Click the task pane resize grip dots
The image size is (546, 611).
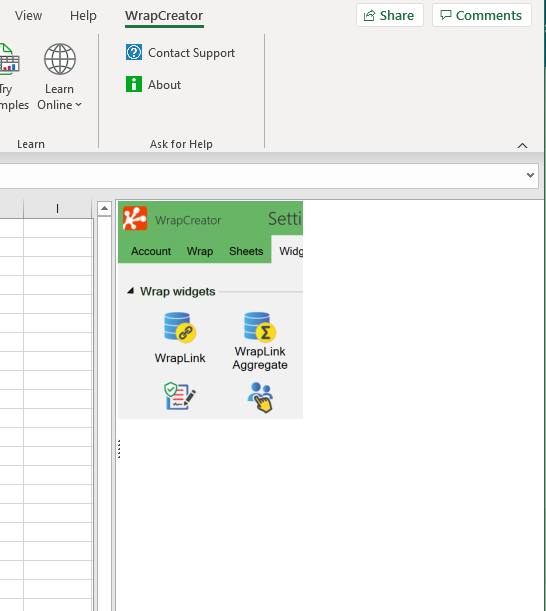(119, 449)
